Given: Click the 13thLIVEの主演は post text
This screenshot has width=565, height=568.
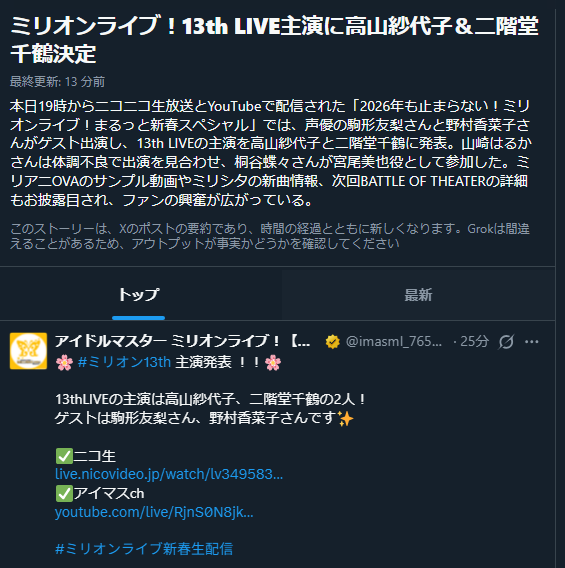Looking at the screenshot, I should [210, 399].
